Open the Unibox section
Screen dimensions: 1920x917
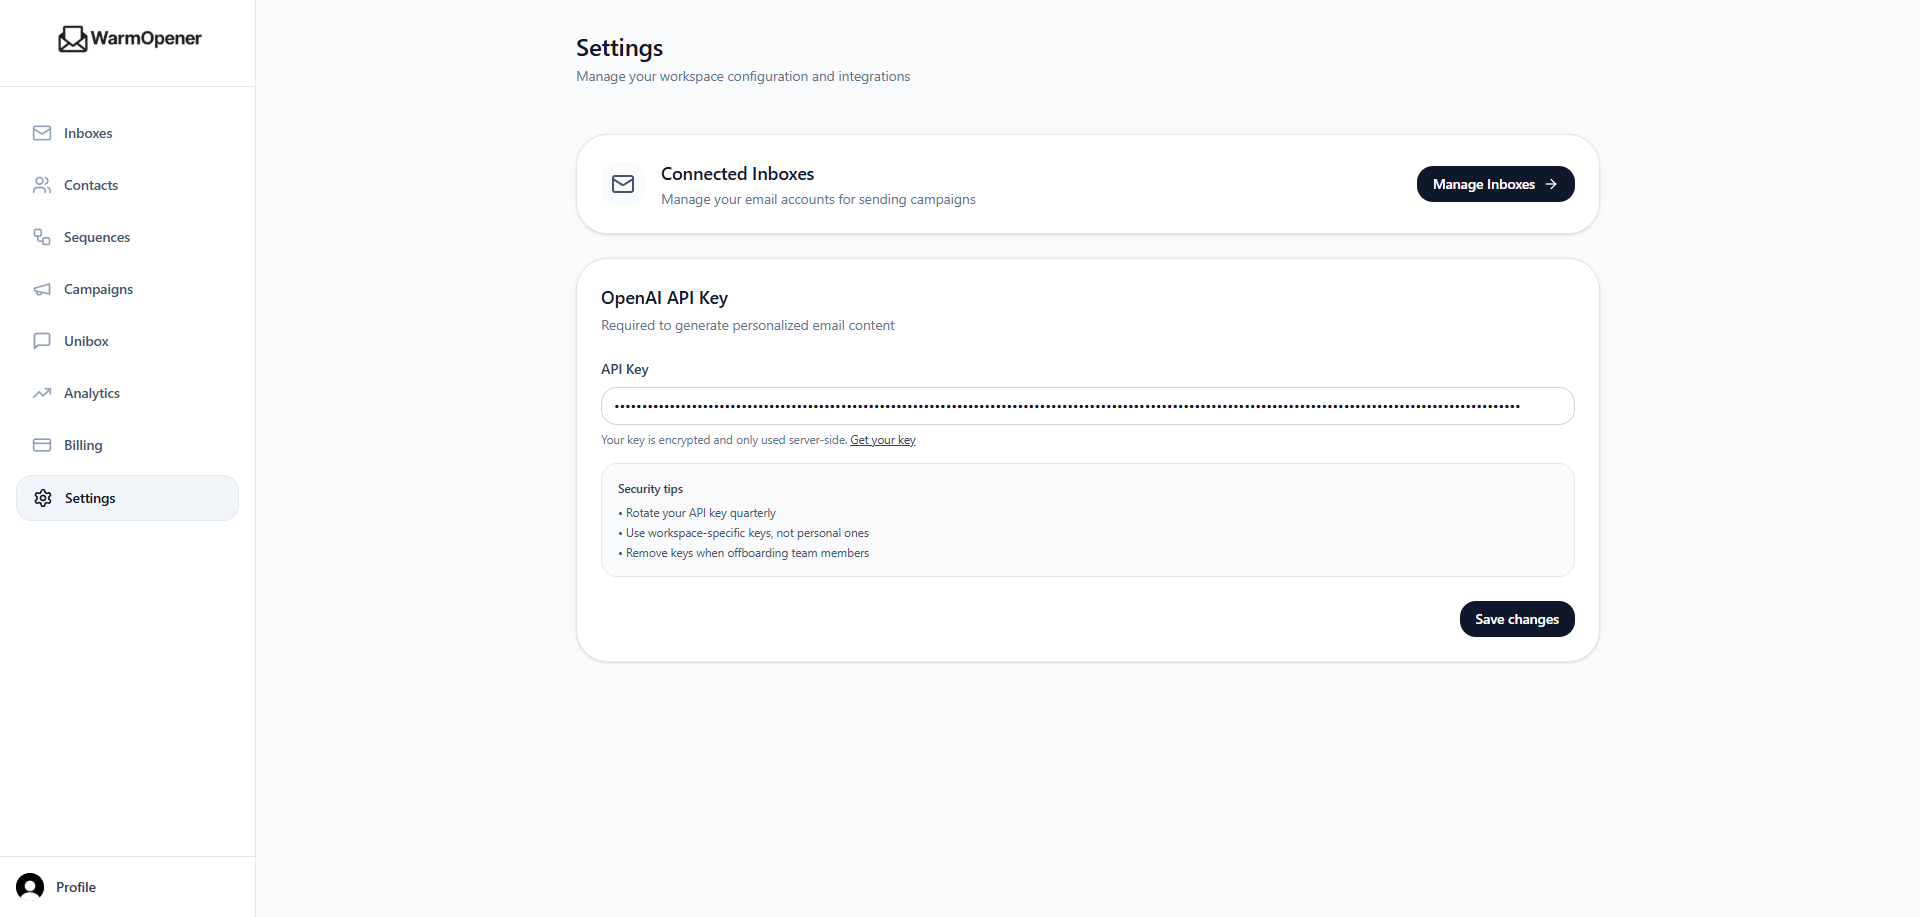point(85,340)
